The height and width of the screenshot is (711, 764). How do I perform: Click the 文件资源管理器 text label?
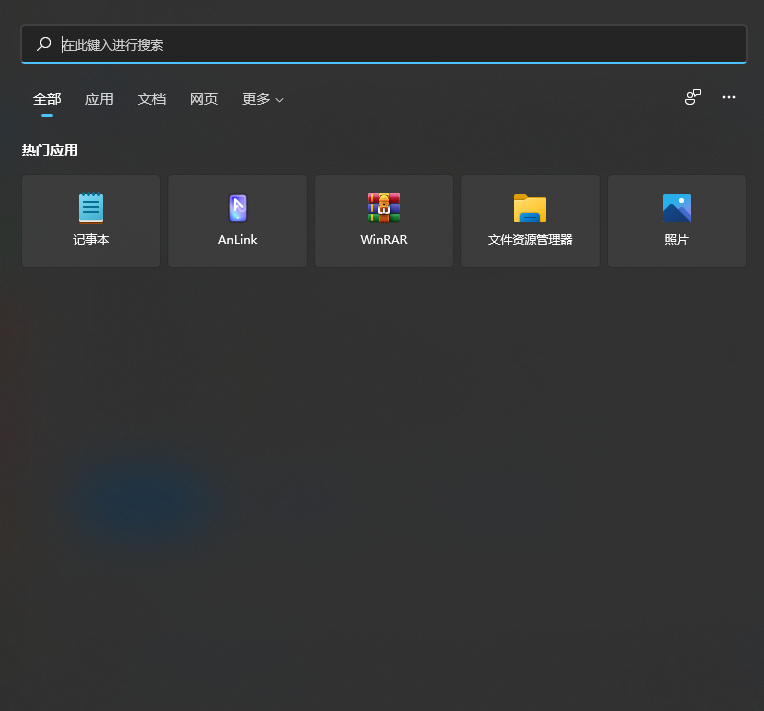coord(530,240)
